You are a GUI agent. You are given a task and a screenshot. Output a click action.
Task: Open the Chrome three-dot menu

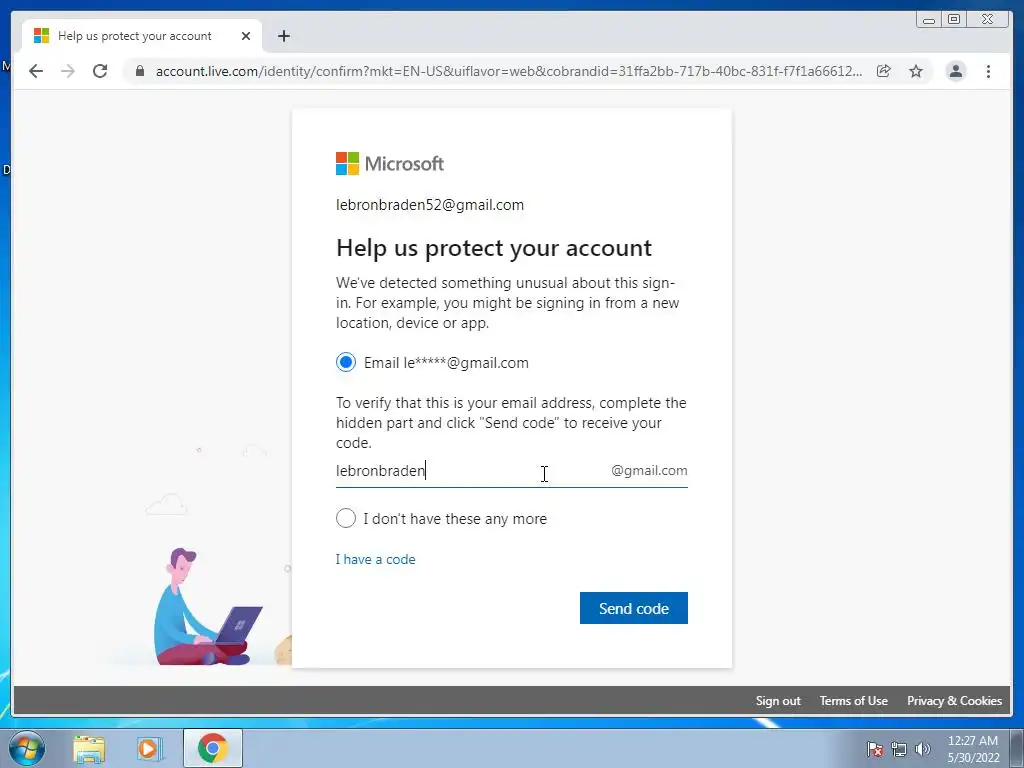pos(988,71)
